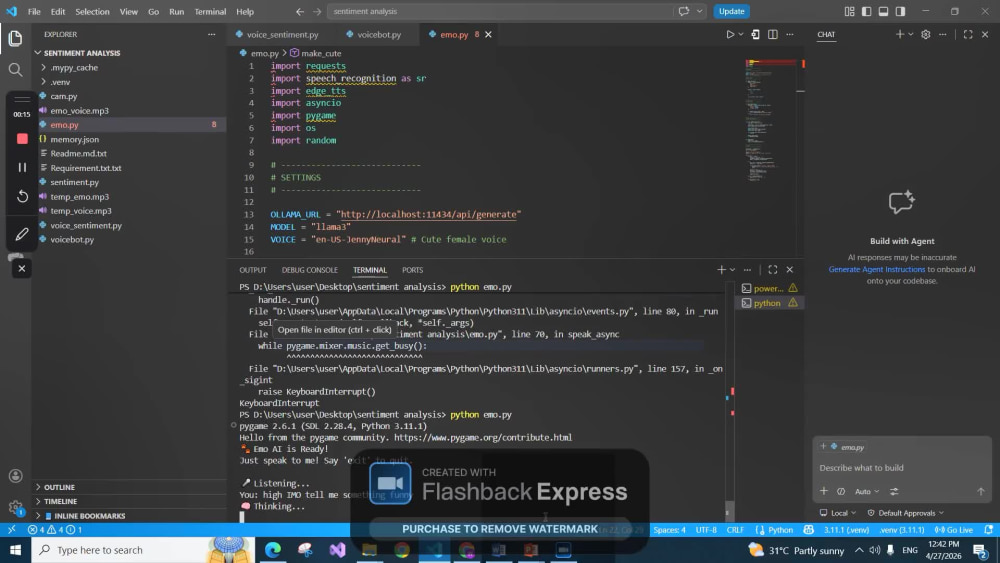Run the Python file with play icon
Screen dimensions: 1000x563
coord(730,34)
